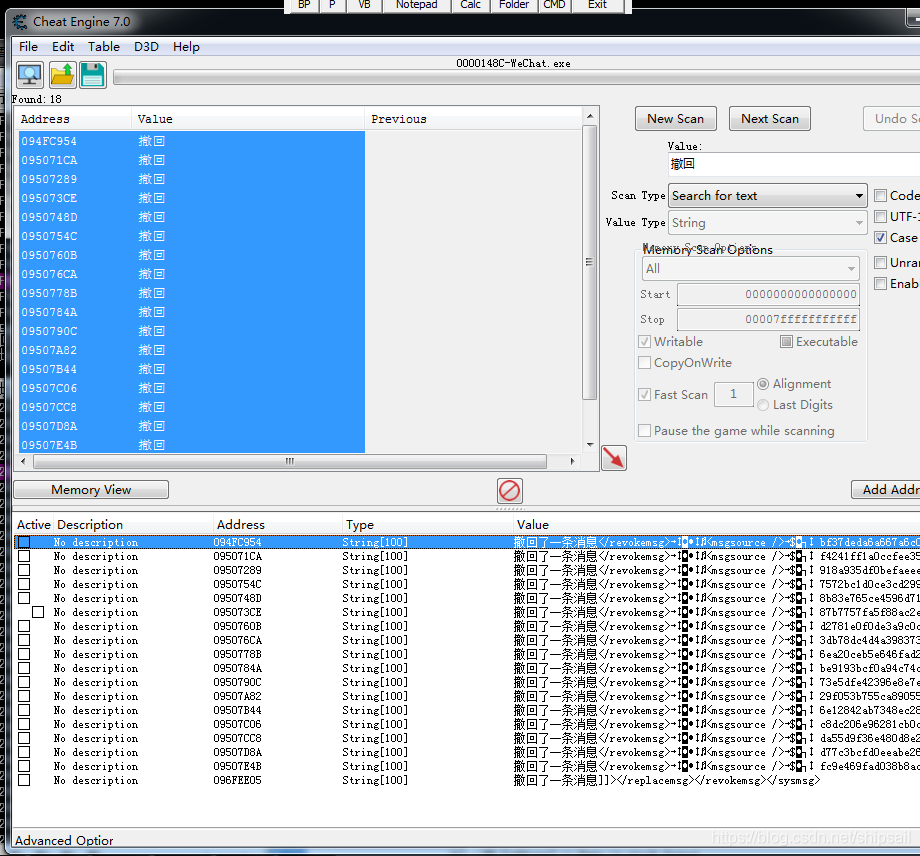Viewport: 920px width, 856px height.
Task: Toggle the Codepage checkbox
Action: coord(880,196)
